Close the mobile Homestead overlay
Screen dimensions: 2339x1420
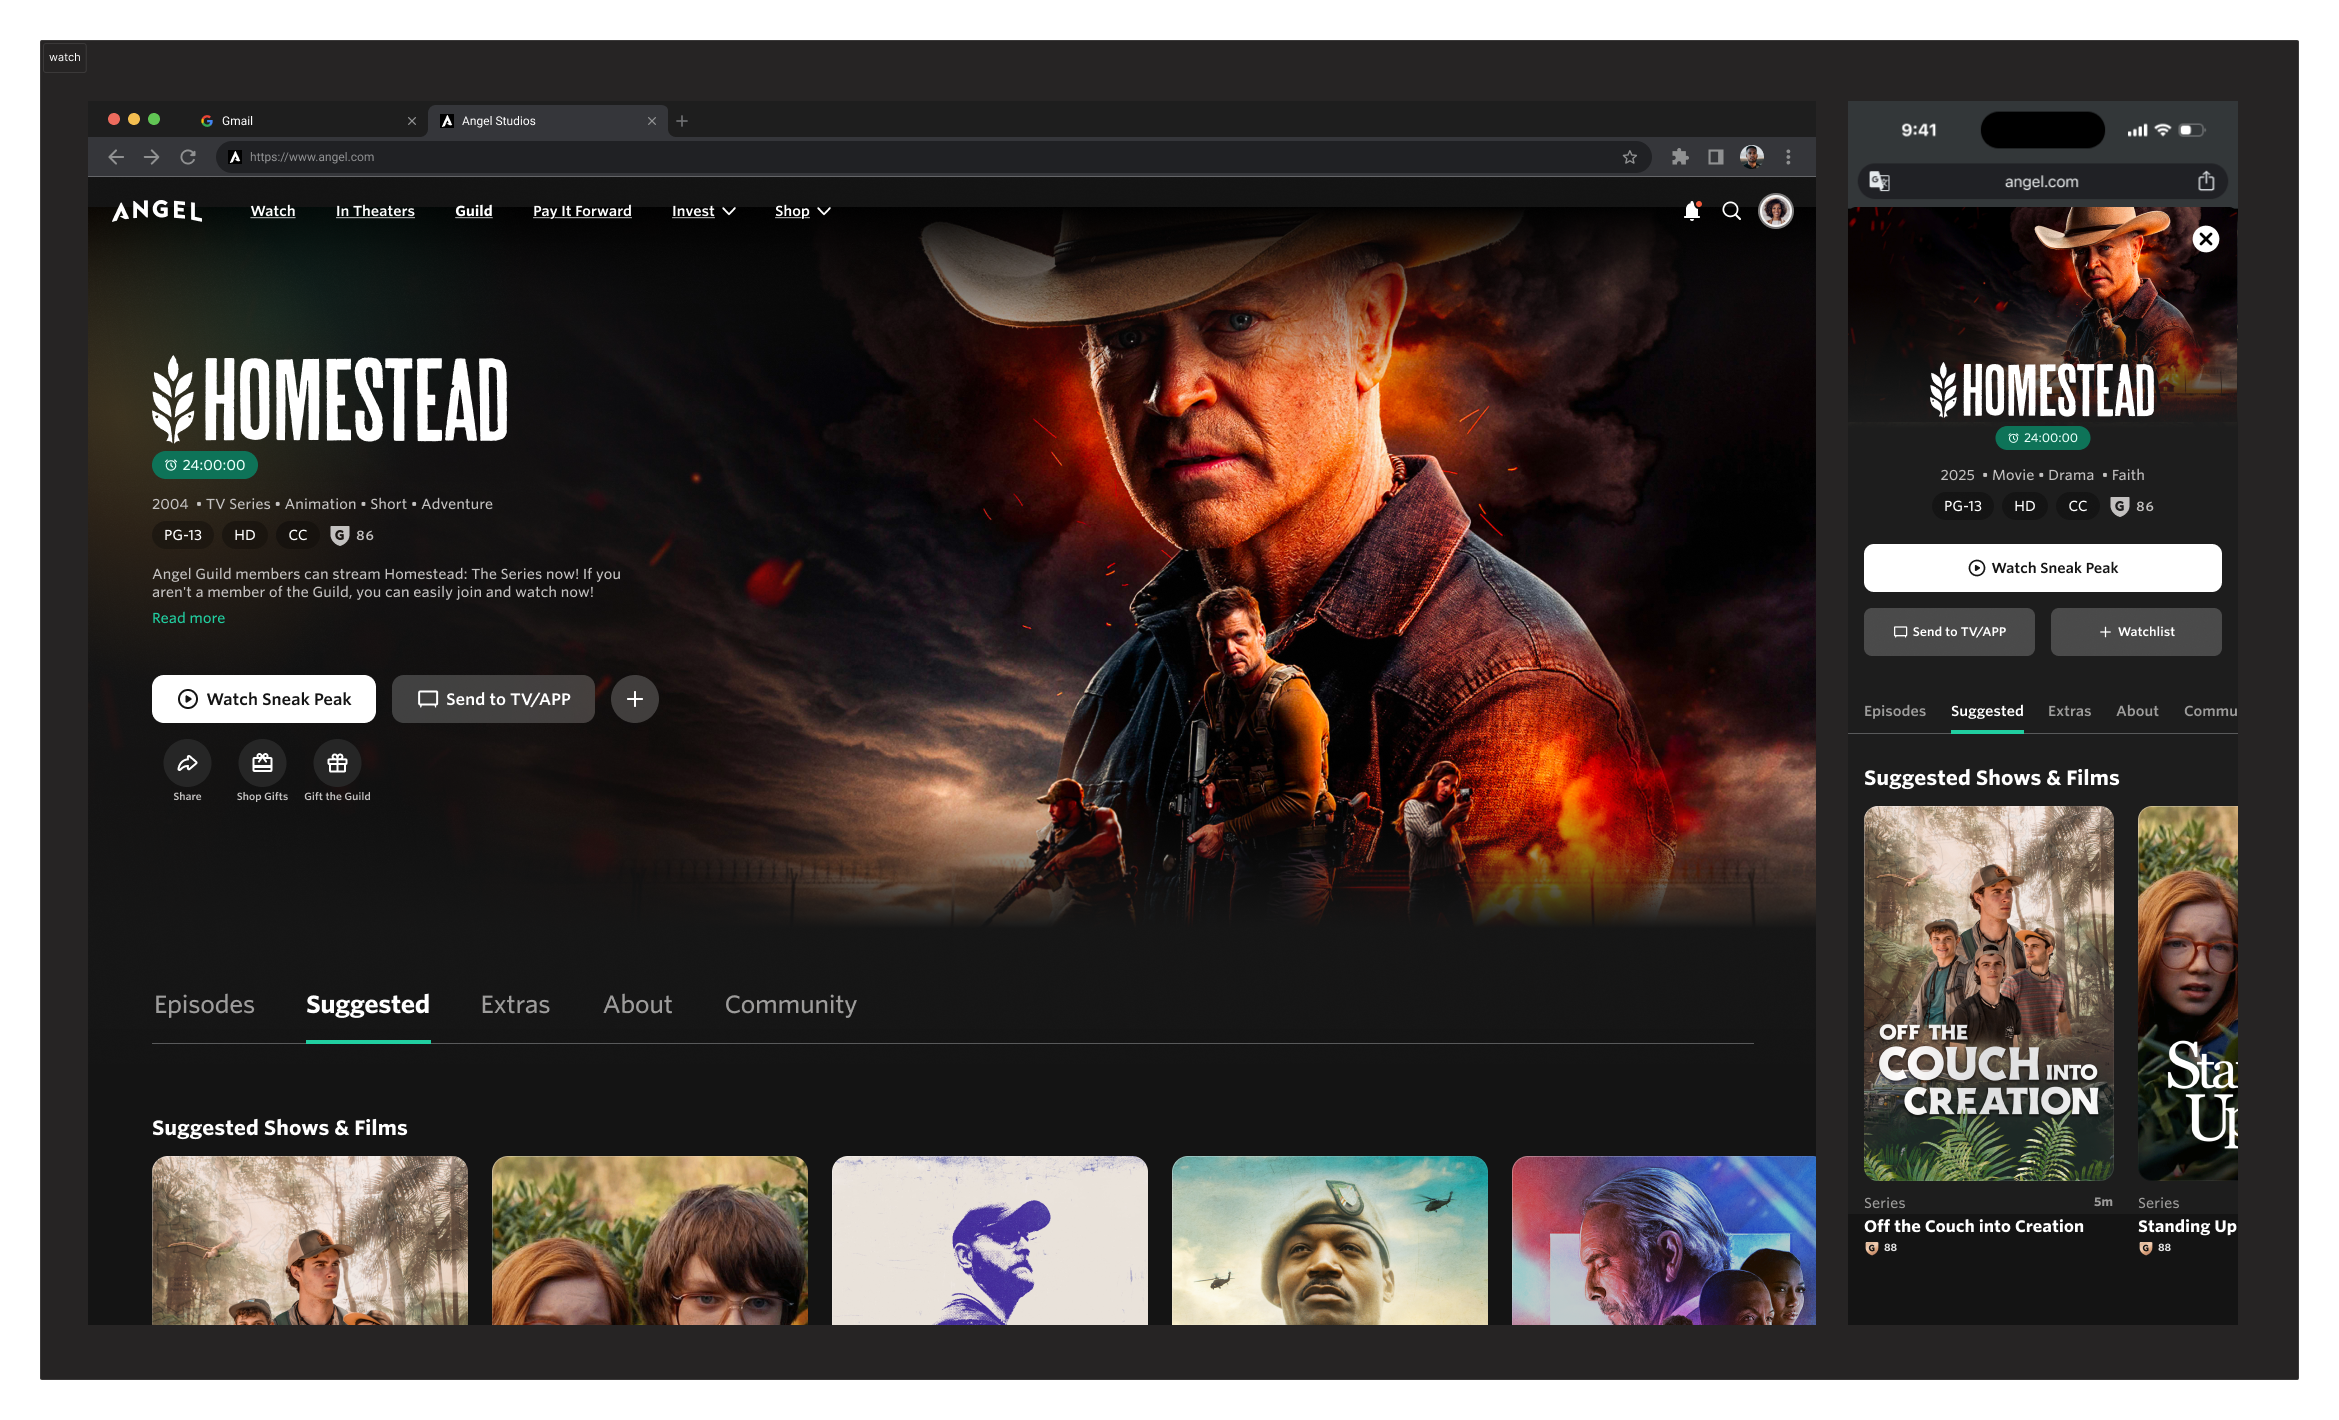coord(2205,239)
